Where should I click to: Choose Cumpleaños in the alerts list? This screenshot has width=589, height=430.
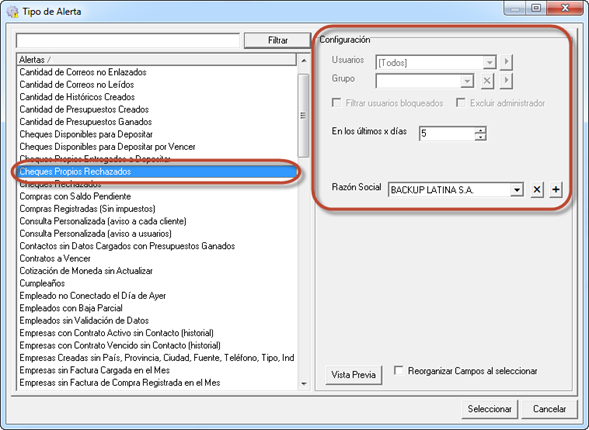(42, 283)
